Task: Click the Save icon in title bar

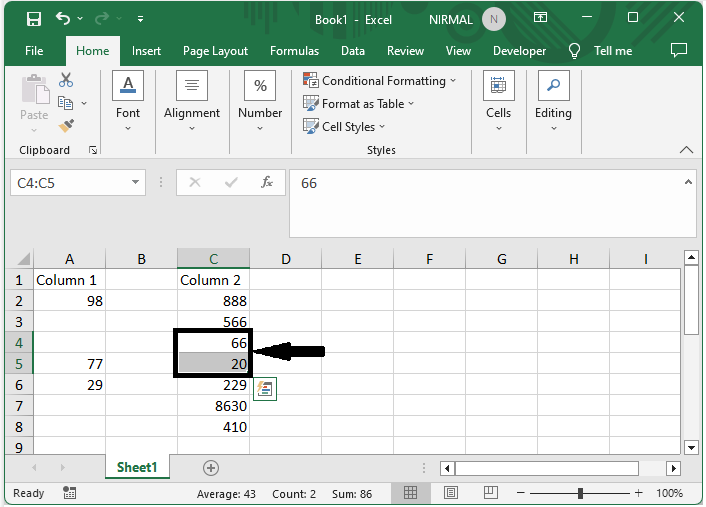Action: coord(33,18)
